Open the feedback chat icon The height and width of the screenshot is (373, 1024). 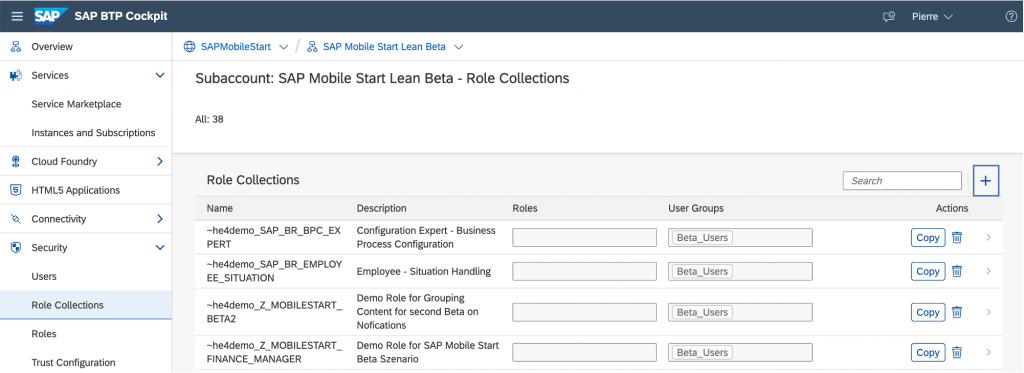point(888,16)
